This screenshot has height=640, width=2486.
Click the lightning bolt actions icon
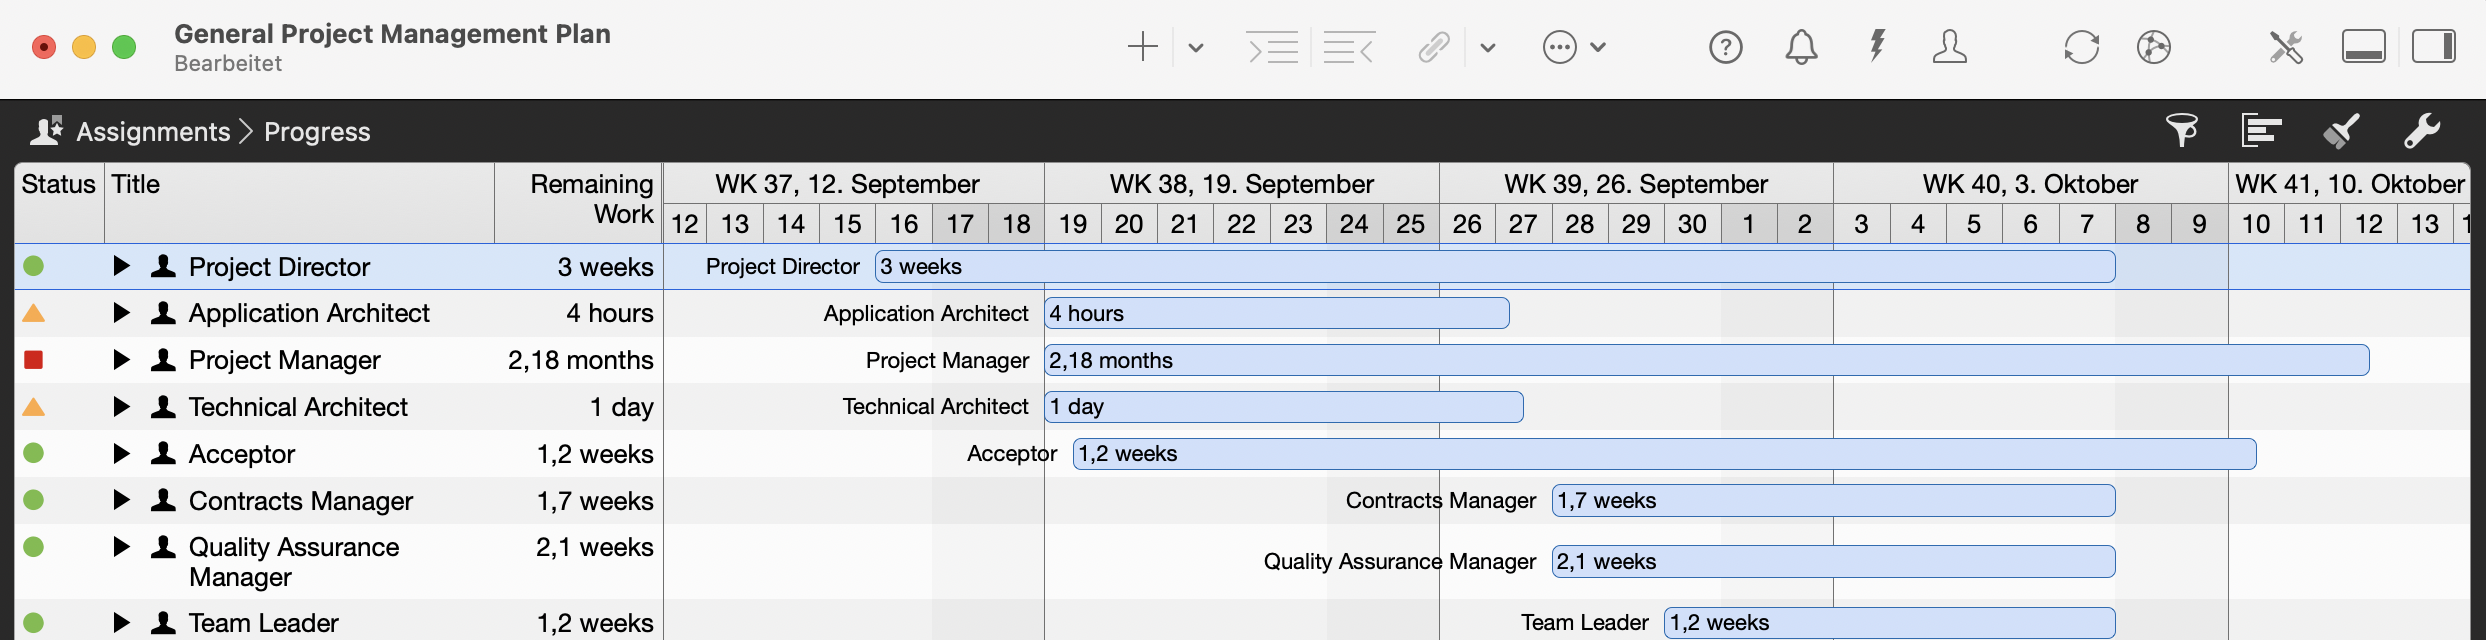[1877, 47]
